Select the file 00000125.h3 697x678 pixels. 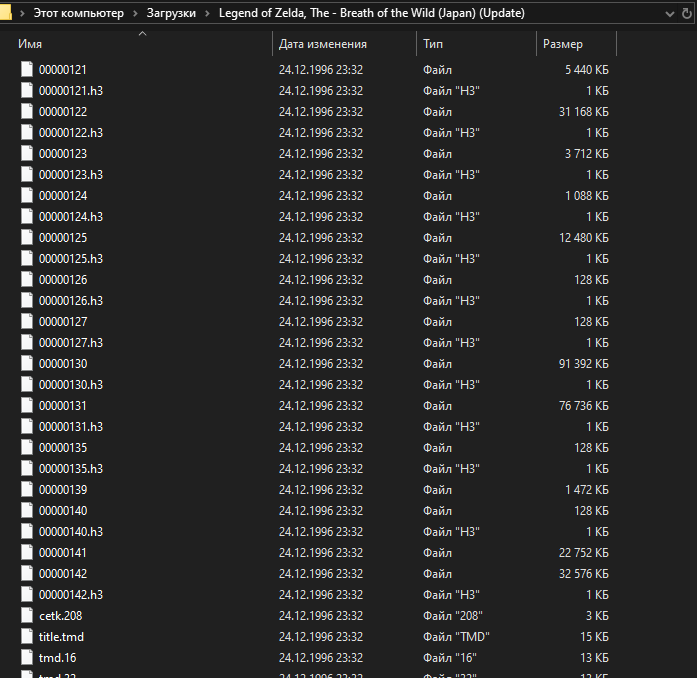(71, 259)
